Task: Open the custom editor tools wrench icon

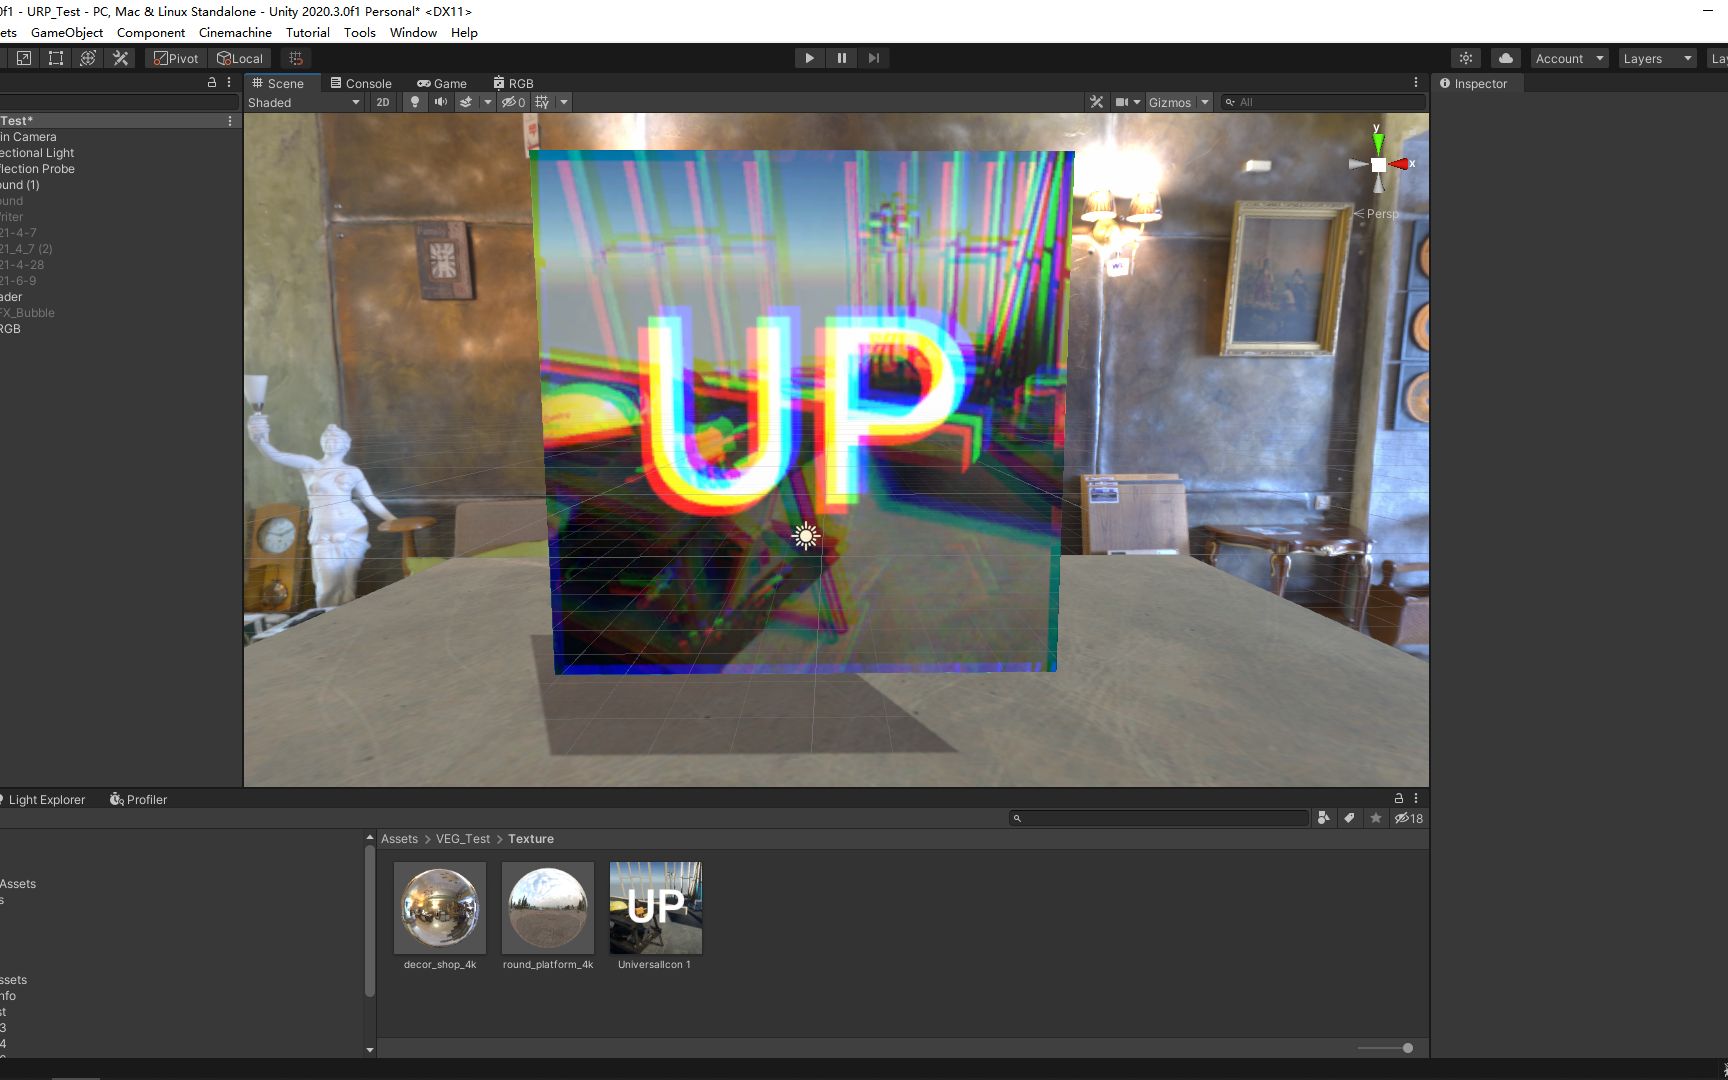Action: [120, 57]
